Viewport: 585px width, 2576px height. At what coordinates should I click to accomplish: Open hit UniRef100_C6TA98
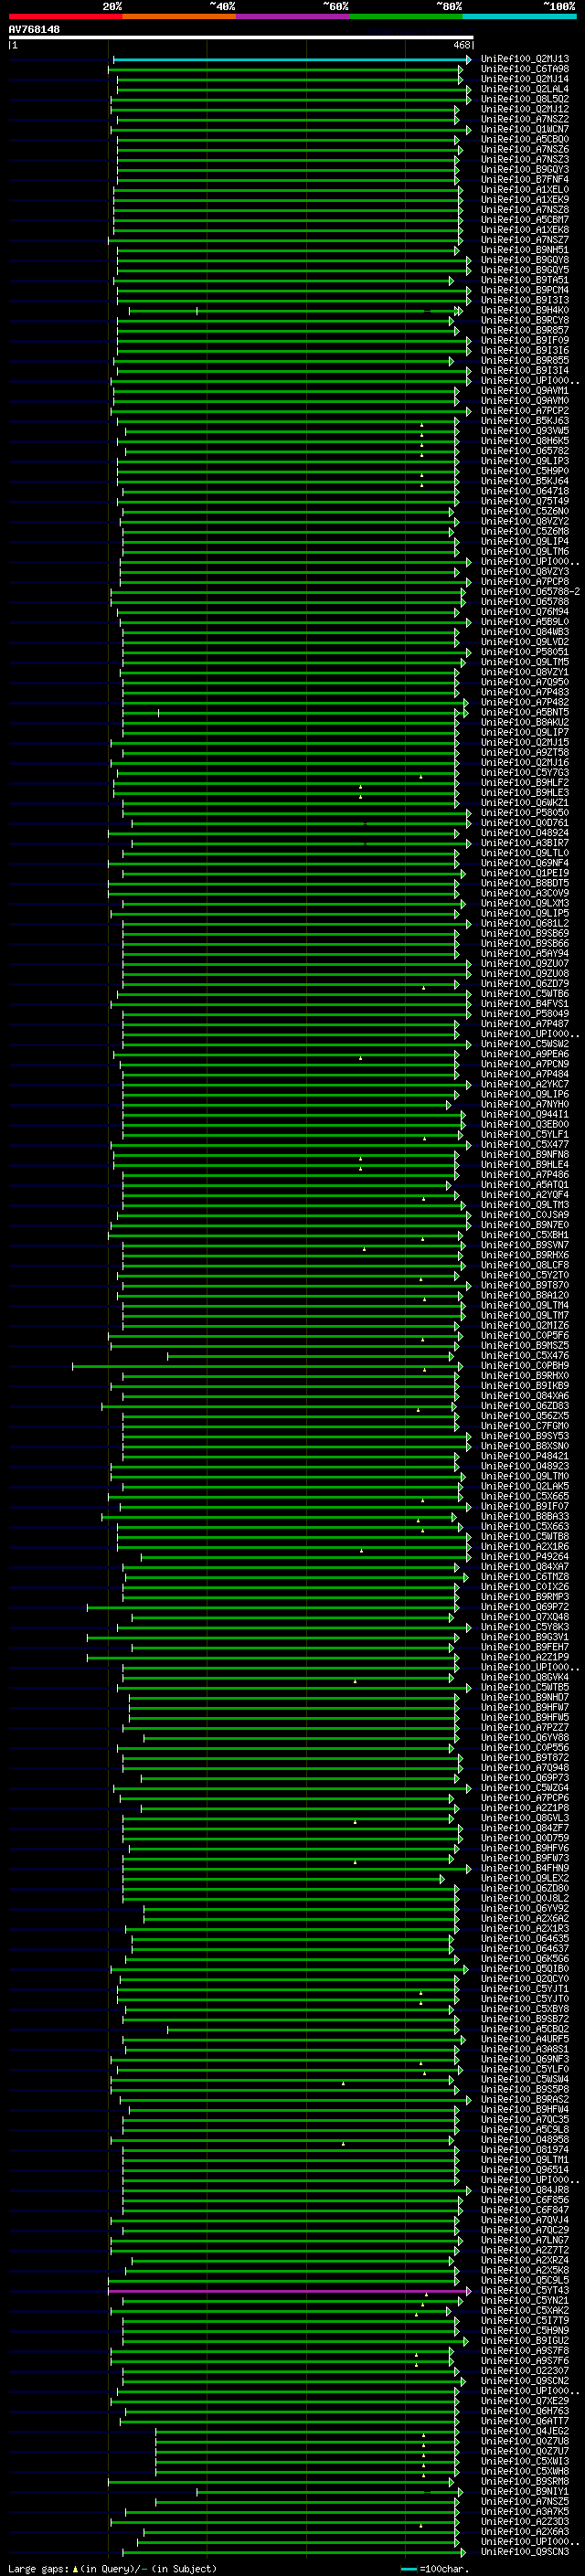point(525,70)
